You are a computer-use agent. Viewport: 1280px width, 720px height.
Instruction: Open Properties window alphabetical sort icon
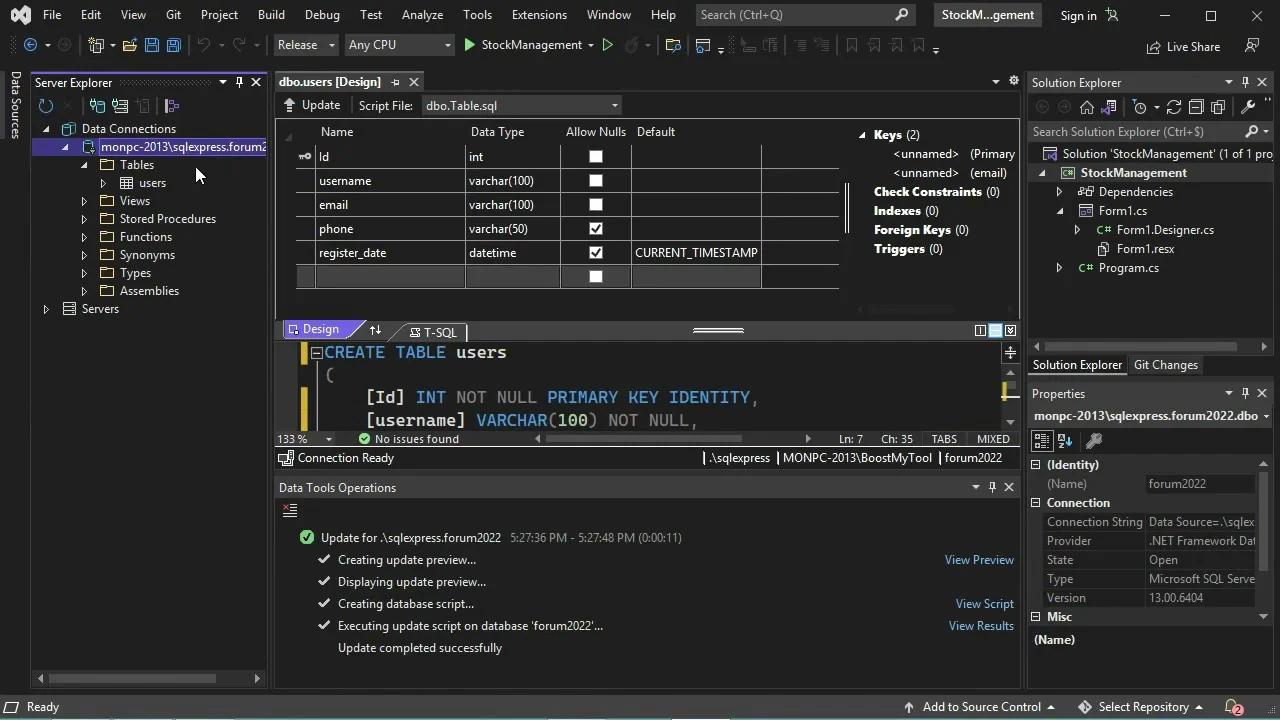click(1064, 440)
